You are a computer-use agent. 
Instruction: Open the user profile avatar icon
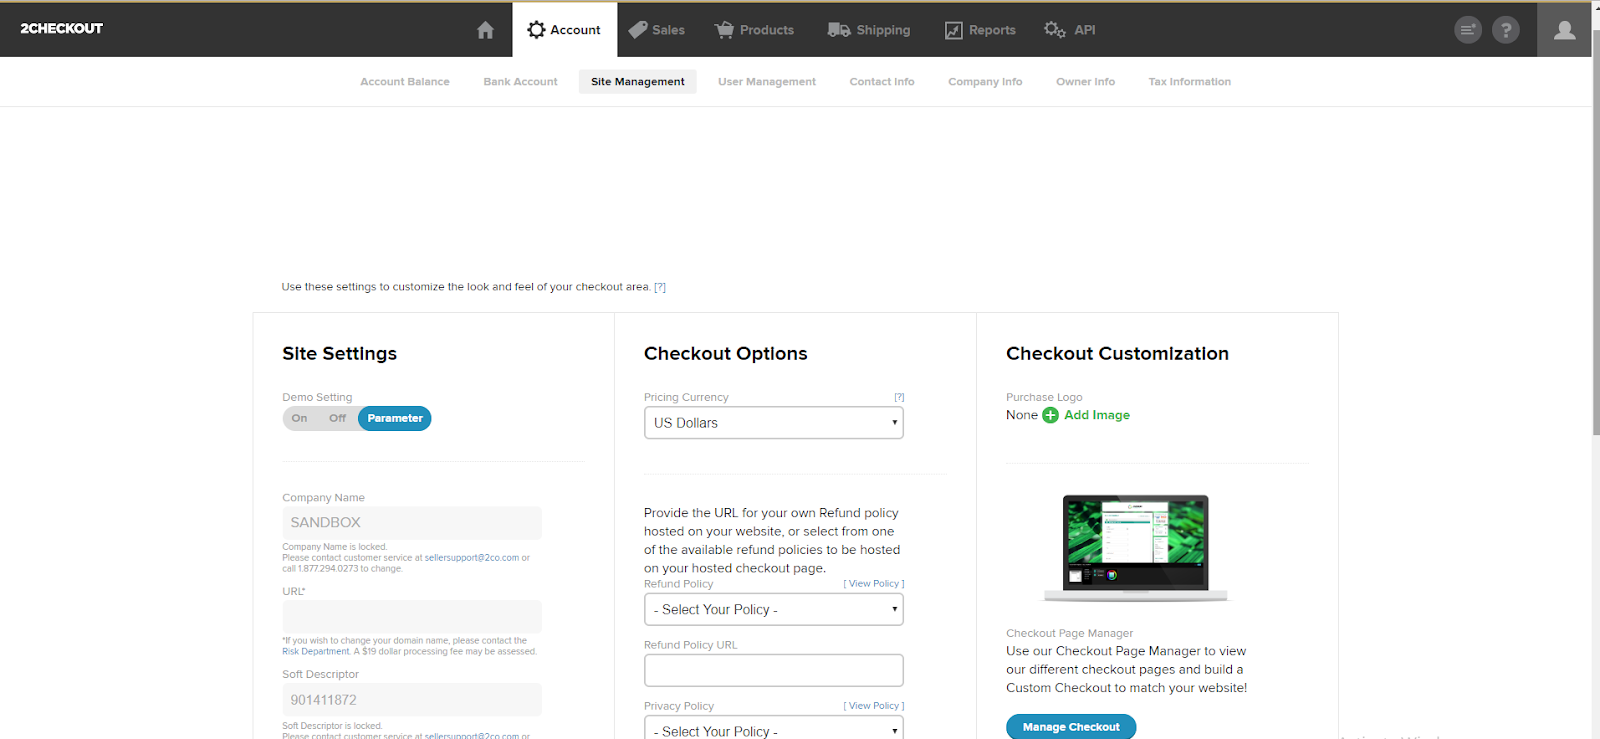pyautogui.click(x=1564, y=30)
